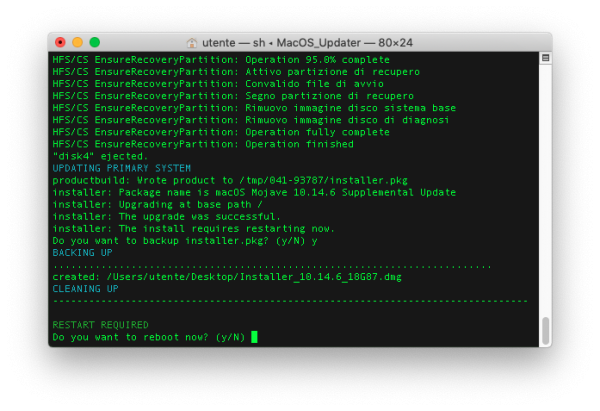The height and width of the screenshot is (411, 600).
Task: Click the 'Do you want to reboot now?' prompt
Action: point(148,337)
